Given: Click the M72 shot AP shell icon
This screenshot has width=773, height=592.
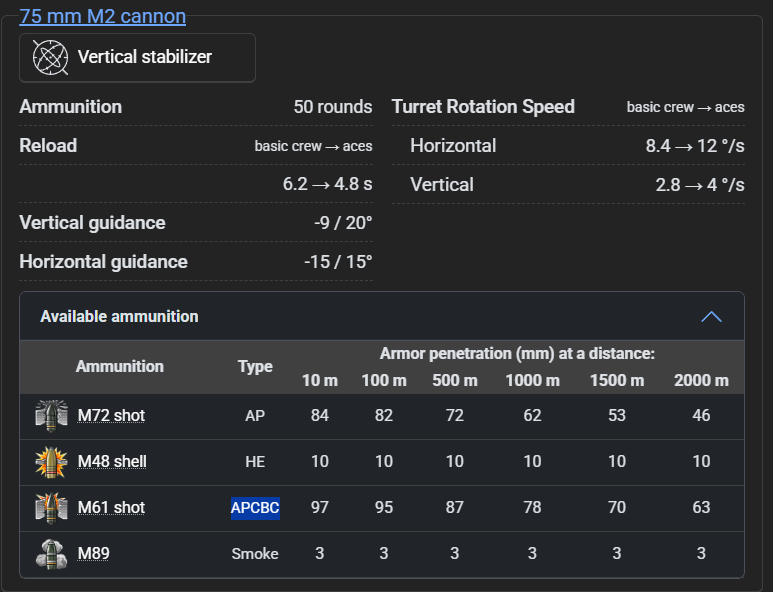Looking at the screenshot, I should click(51, 416).
